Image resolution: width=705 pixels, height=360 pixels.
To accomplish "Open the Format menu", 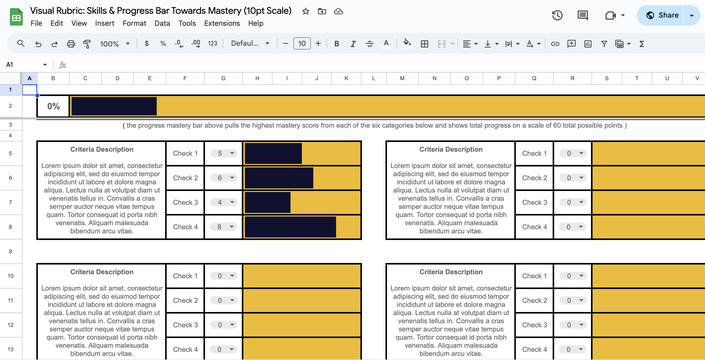I will [x=134, y=23].
